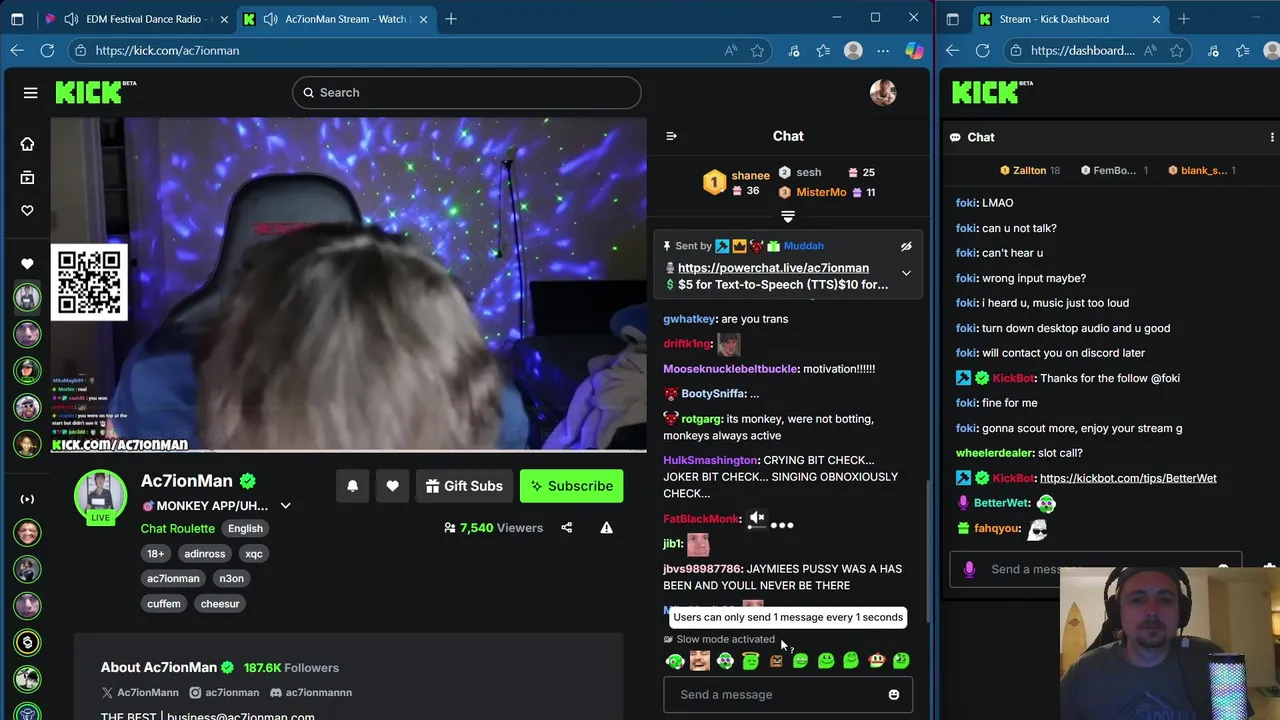Screen dimensions: 1280x720
Task: Share the stream via share icon
Action: pos(567,528)
